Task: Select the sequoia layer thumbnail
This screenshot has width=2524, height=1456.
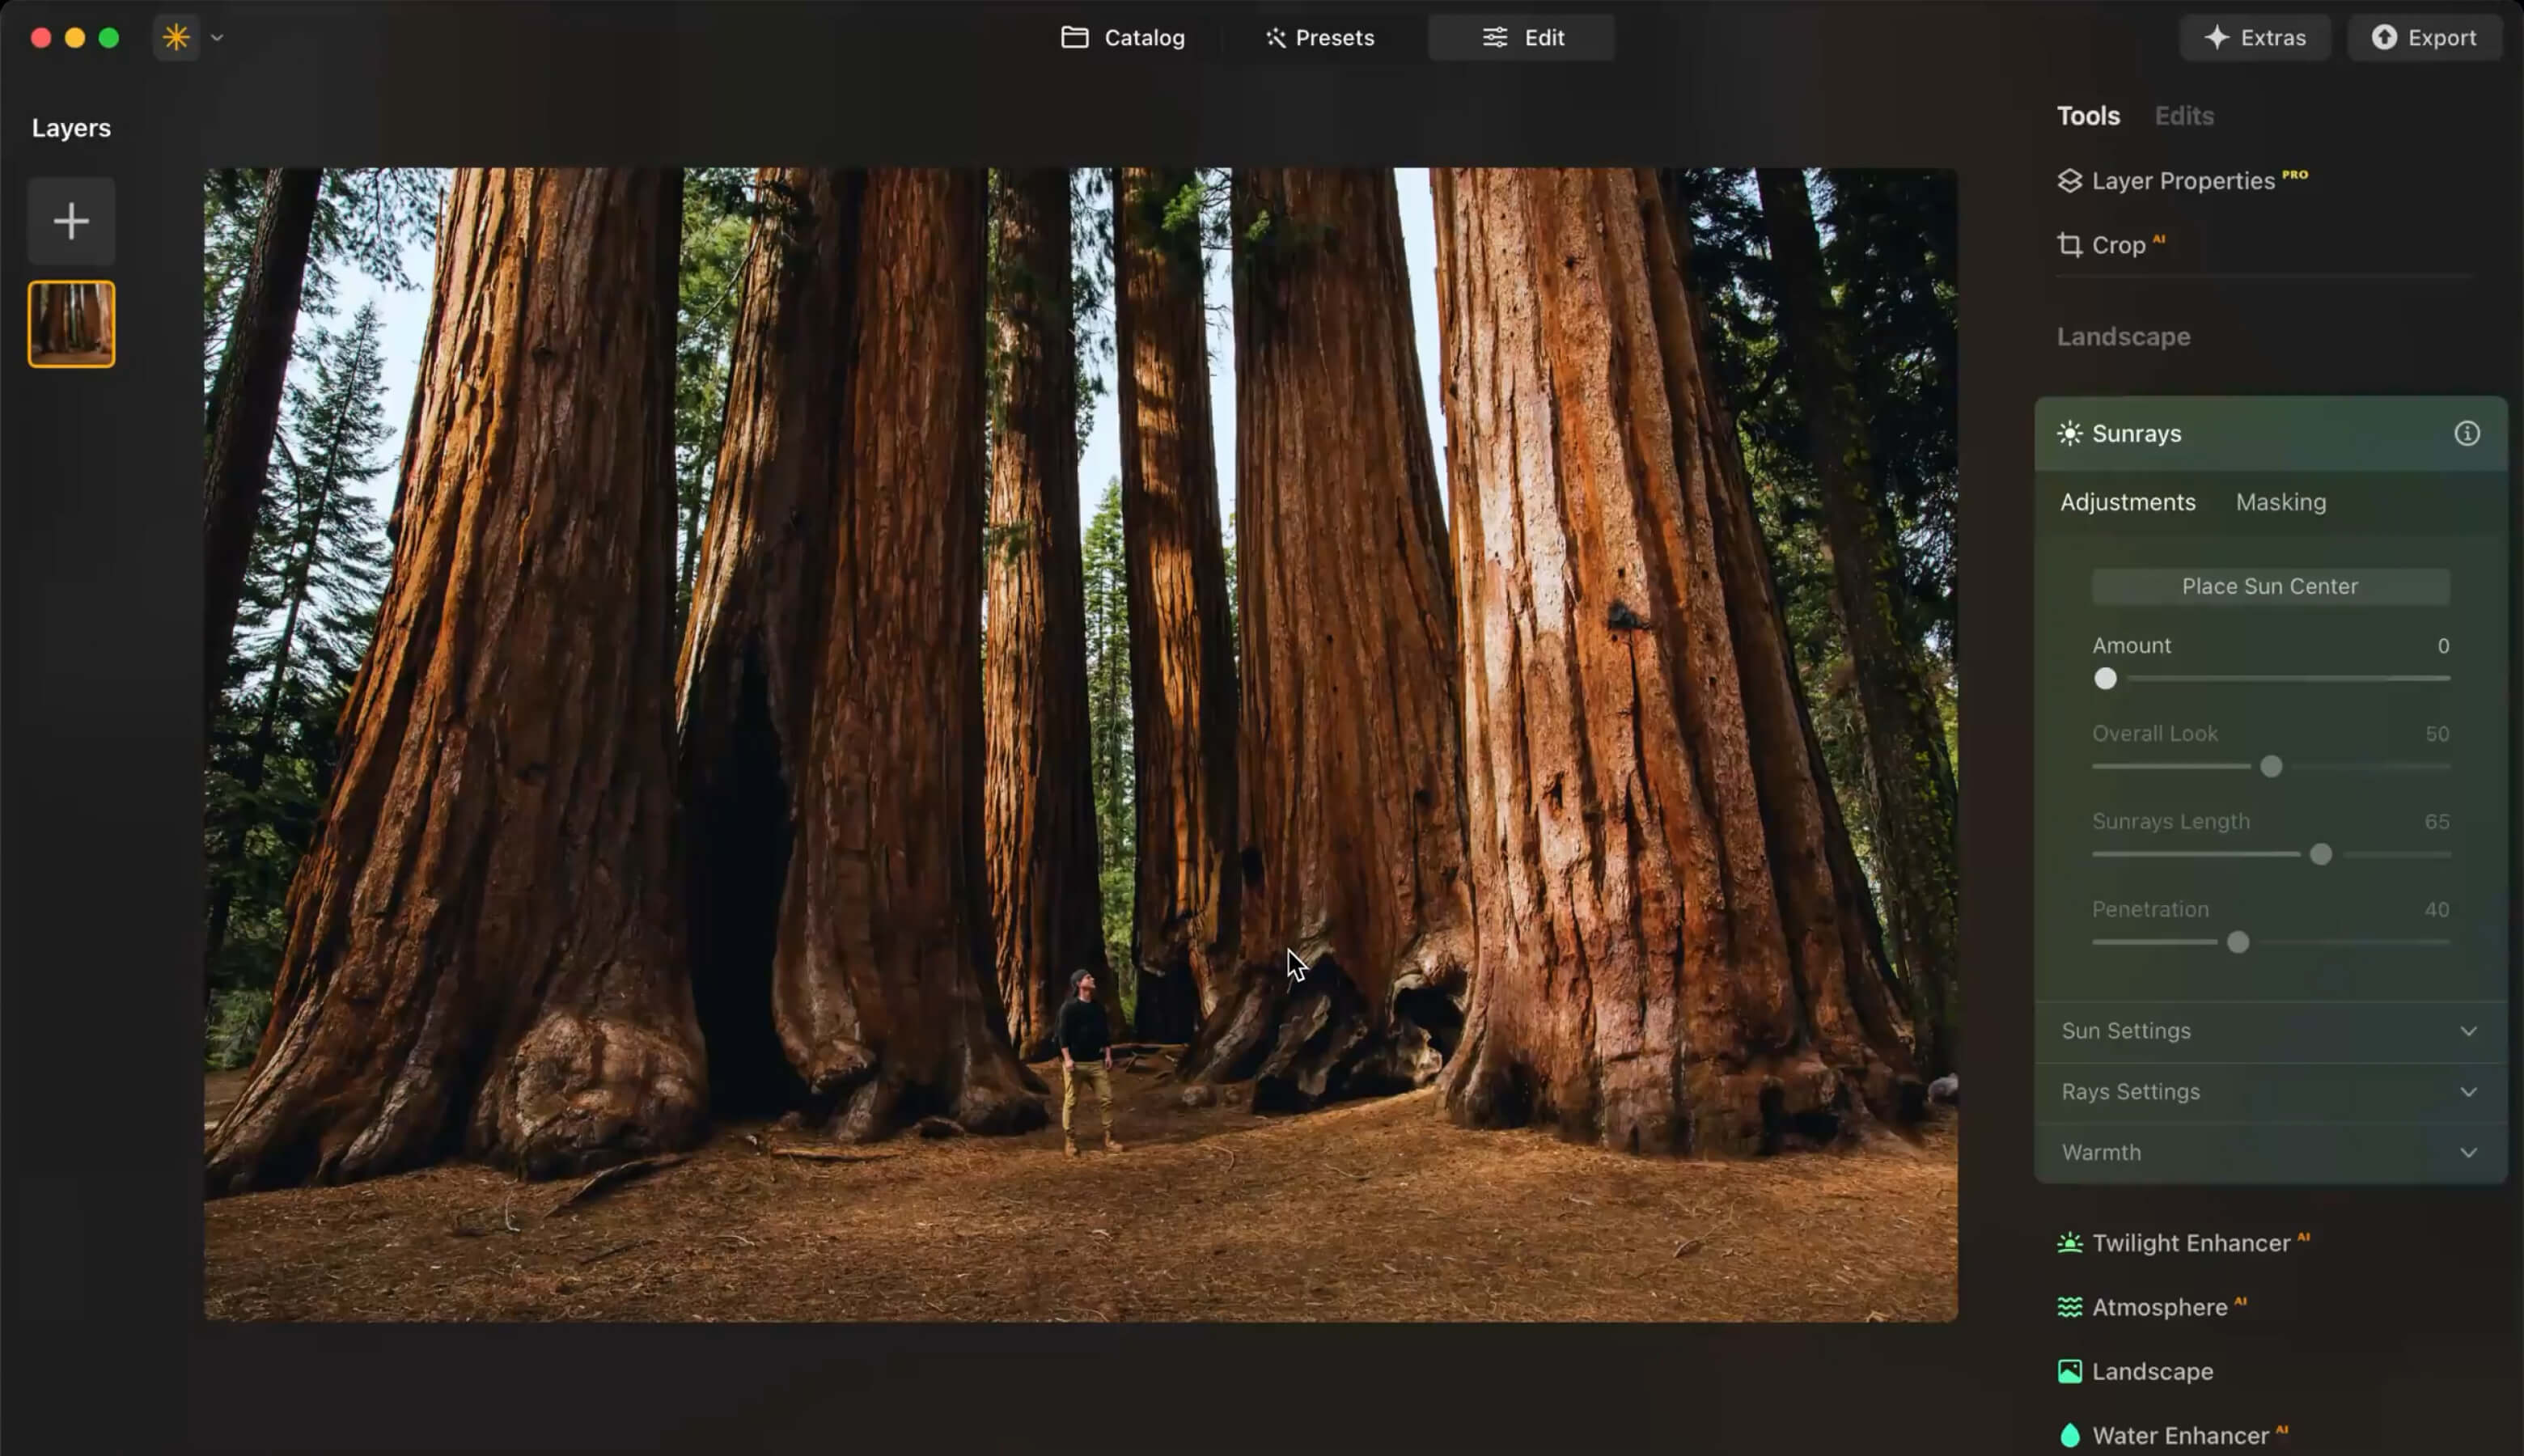Action: pos(71,324)
